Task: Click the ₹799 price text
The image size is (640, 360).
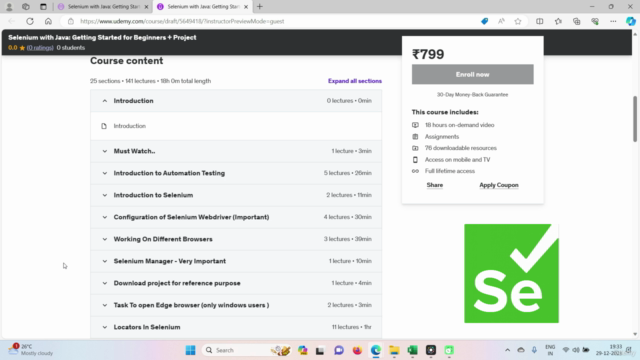Action: tap(428, 54)
